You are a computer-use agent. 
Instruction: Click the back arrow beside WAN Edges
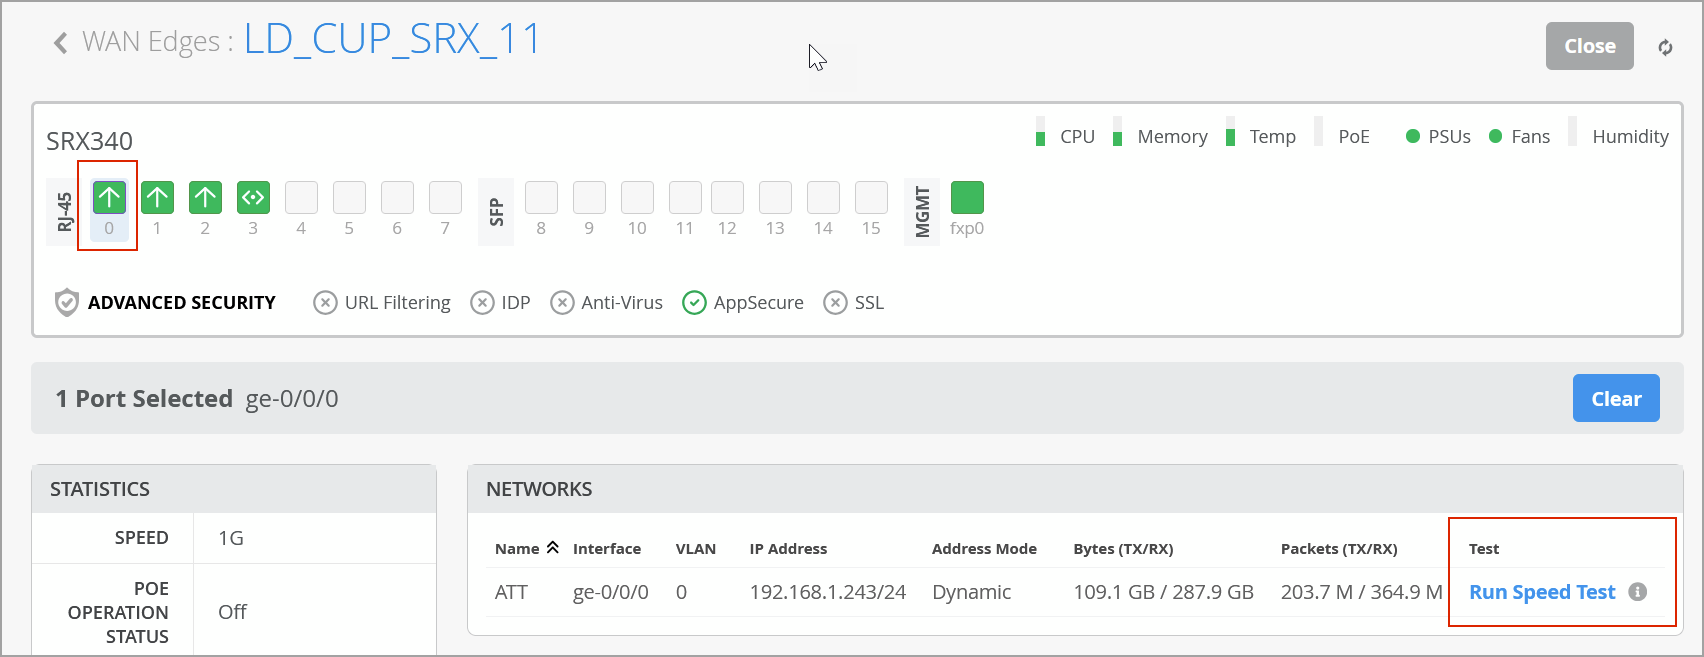click(x=61, y=43)
